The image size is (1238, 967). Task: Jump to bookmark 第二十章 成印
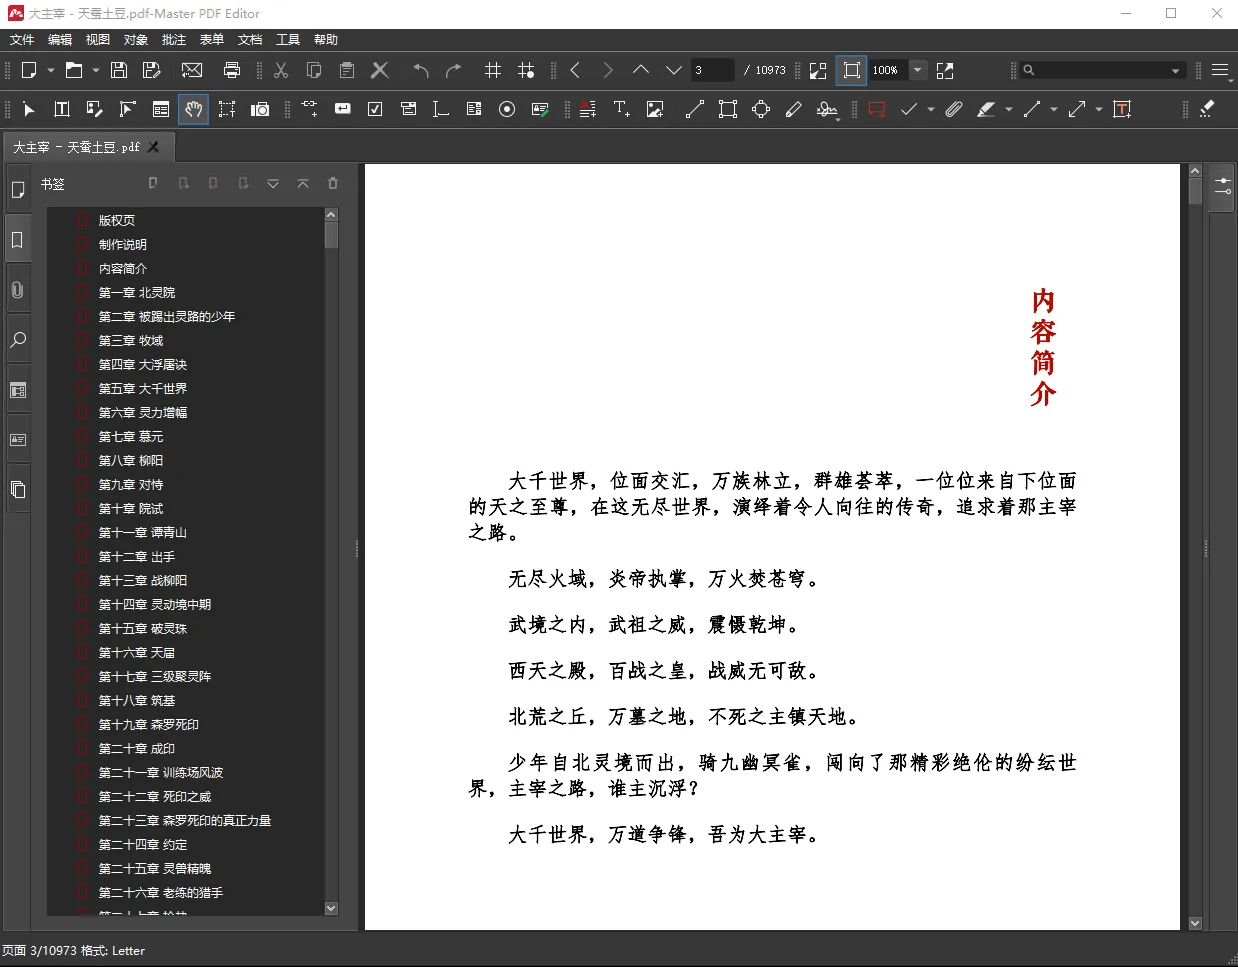click(136, 748)
